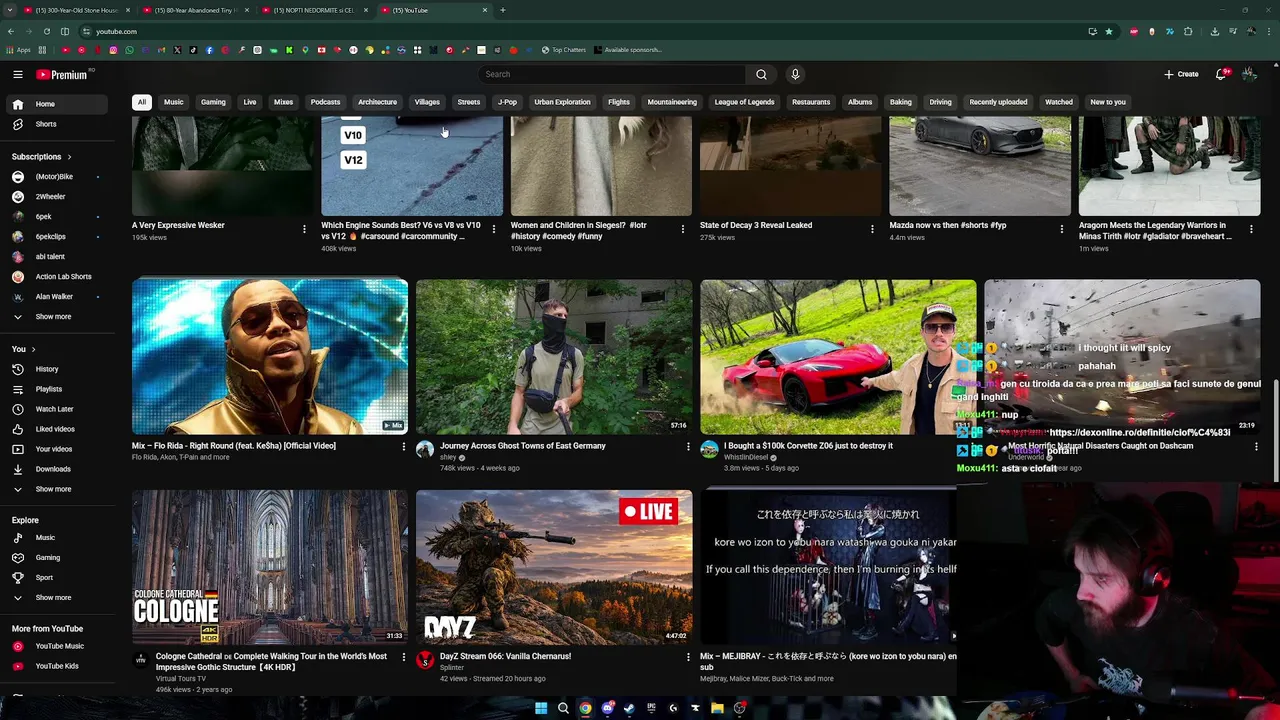Select the Podcasts filter chip
Screen dimensions: 1280x720
(325, 102)
